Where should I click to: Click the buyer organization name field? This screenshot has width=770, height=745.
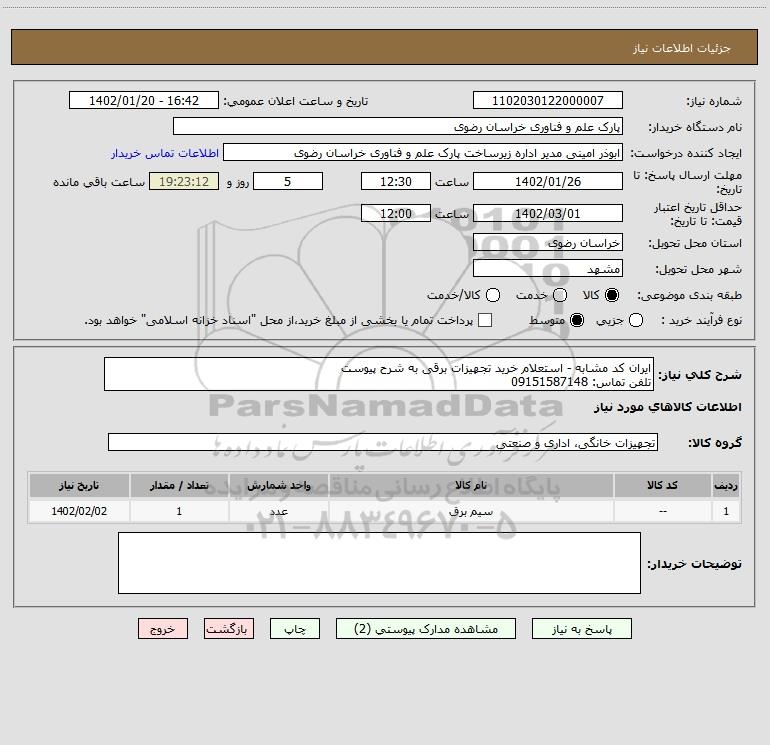(398, 126)
